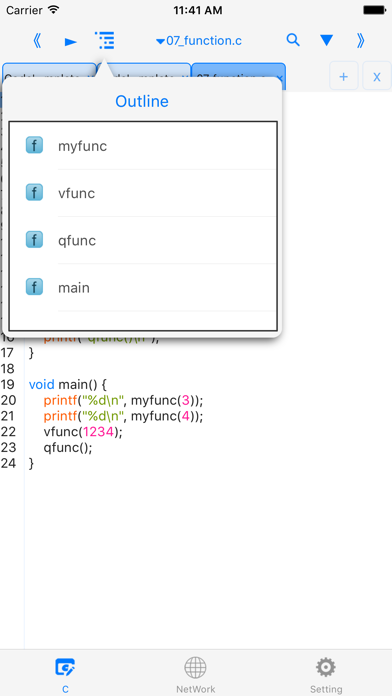This screenshot has width=392, height=696.
Task: Tap the double right chevron icon
Action: (x=360, y=41)
